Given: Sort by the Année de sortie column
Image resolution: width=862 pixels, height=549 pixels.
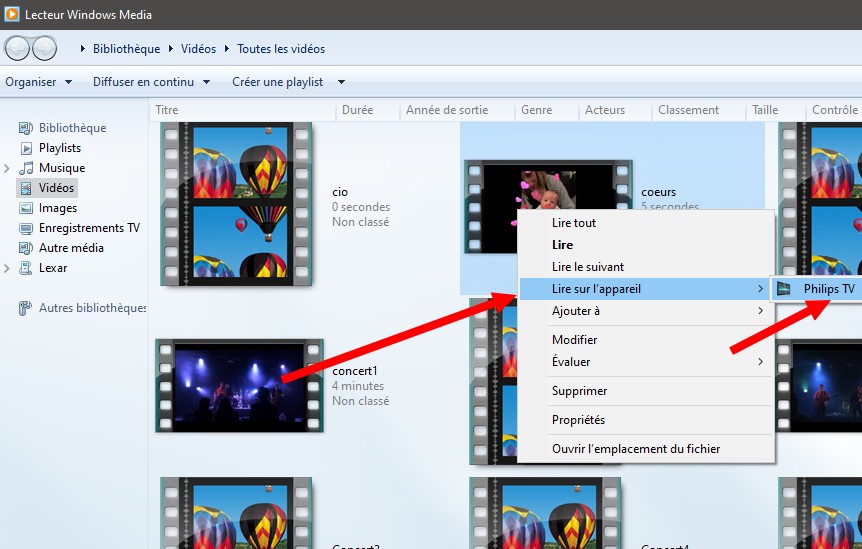Looking at the screenshot, I should (457, 110).
